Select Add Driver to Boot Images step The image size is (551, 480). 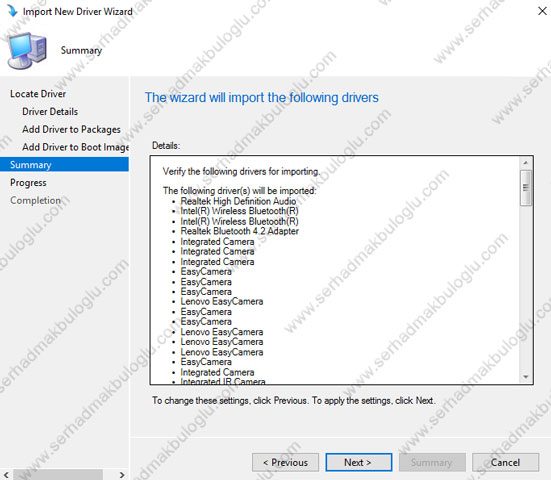76,147
